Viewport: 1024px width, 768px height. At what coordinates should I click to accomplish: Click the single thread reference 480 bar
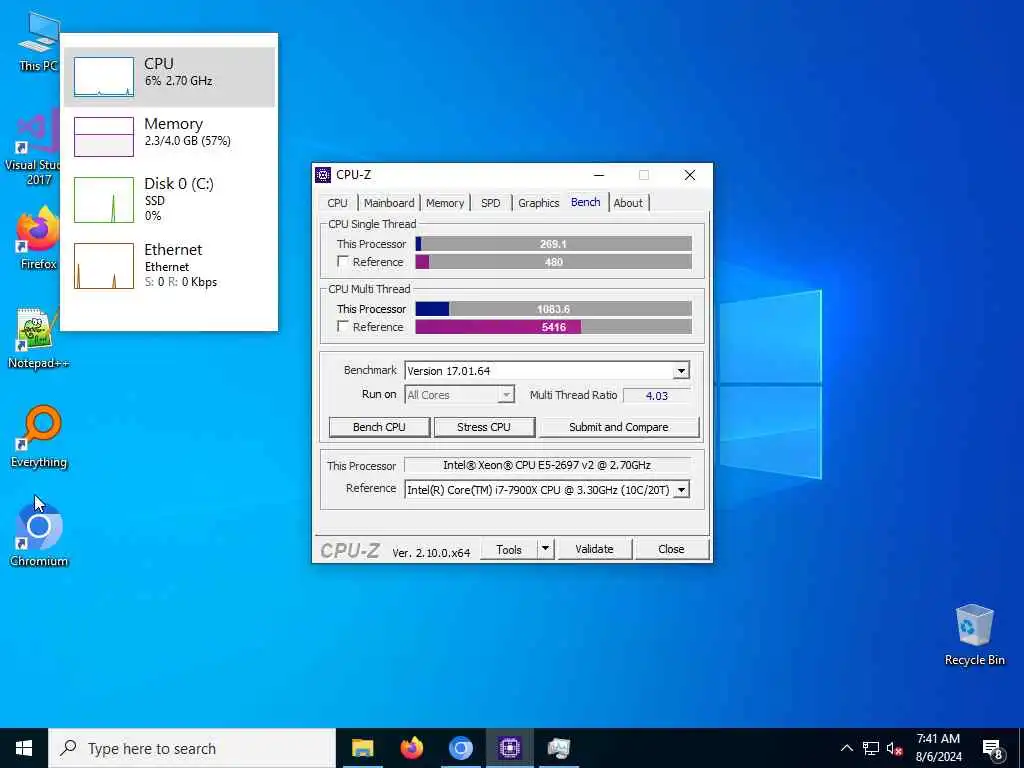point(554,262)
